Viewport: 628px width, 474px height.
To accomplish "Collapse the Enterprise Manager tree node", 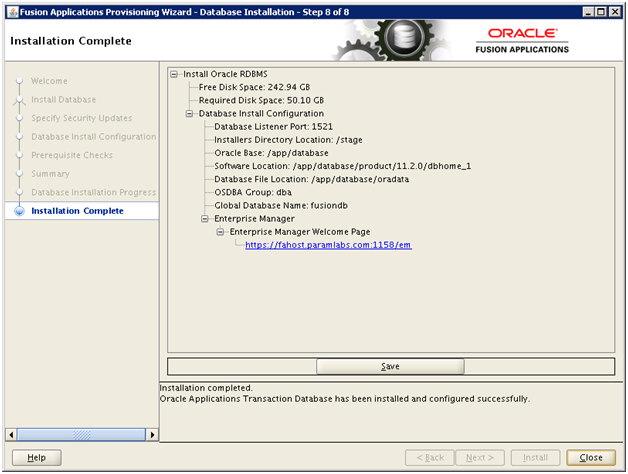I will (x=205, y=219).
